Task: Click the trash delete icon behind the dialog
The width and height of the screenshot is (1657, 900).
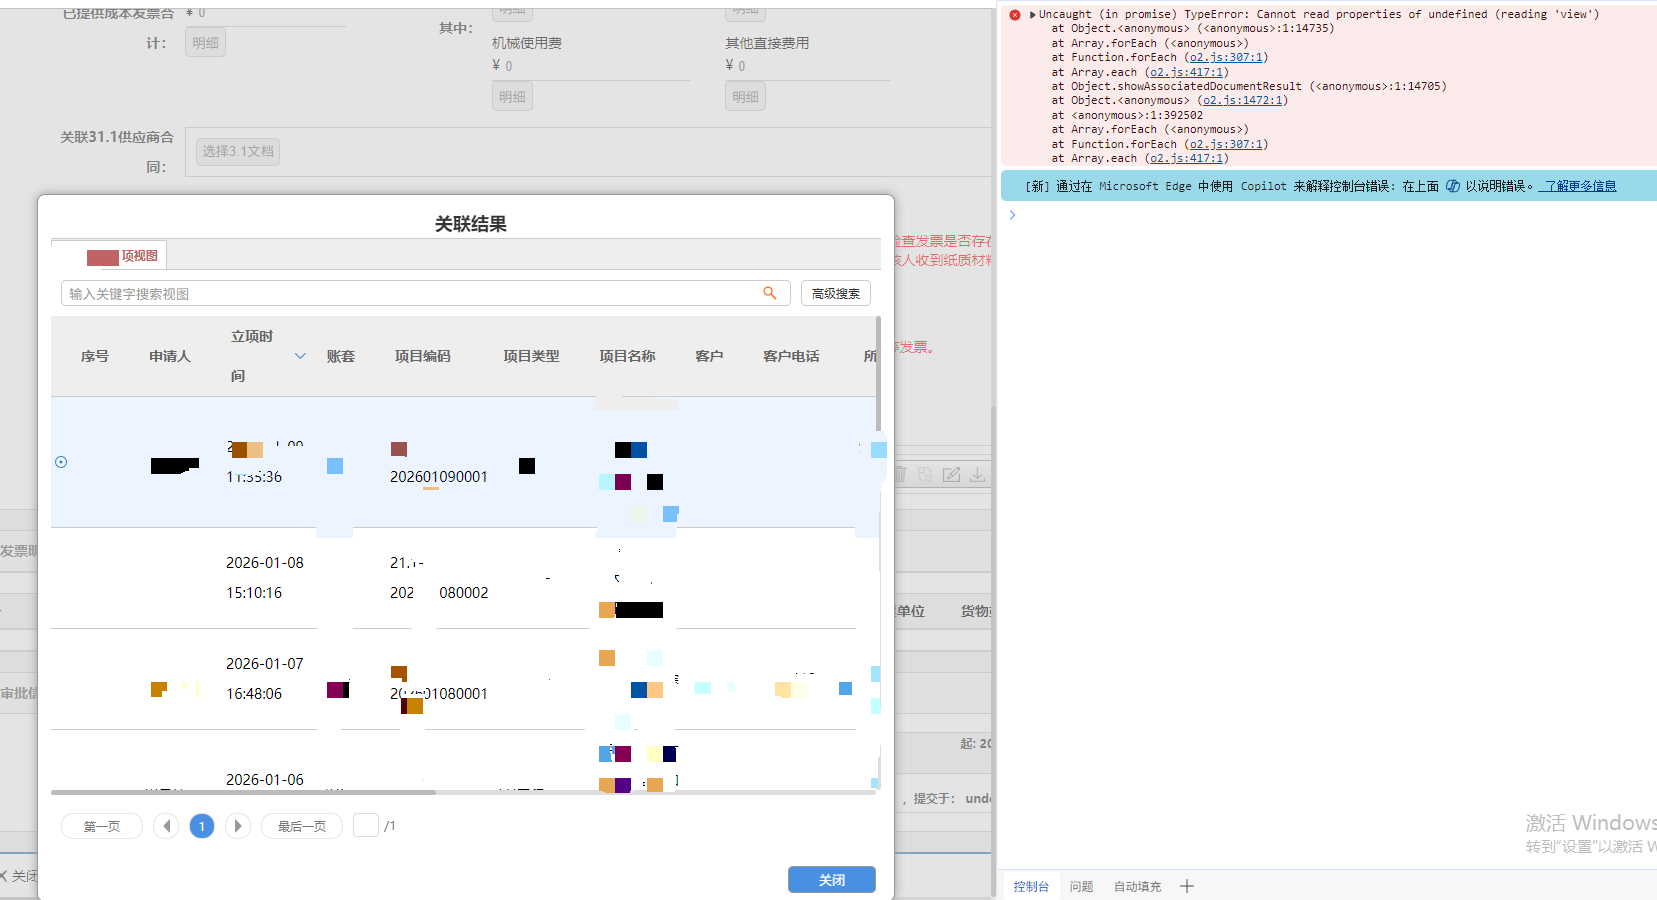Action: click(900, 474)
